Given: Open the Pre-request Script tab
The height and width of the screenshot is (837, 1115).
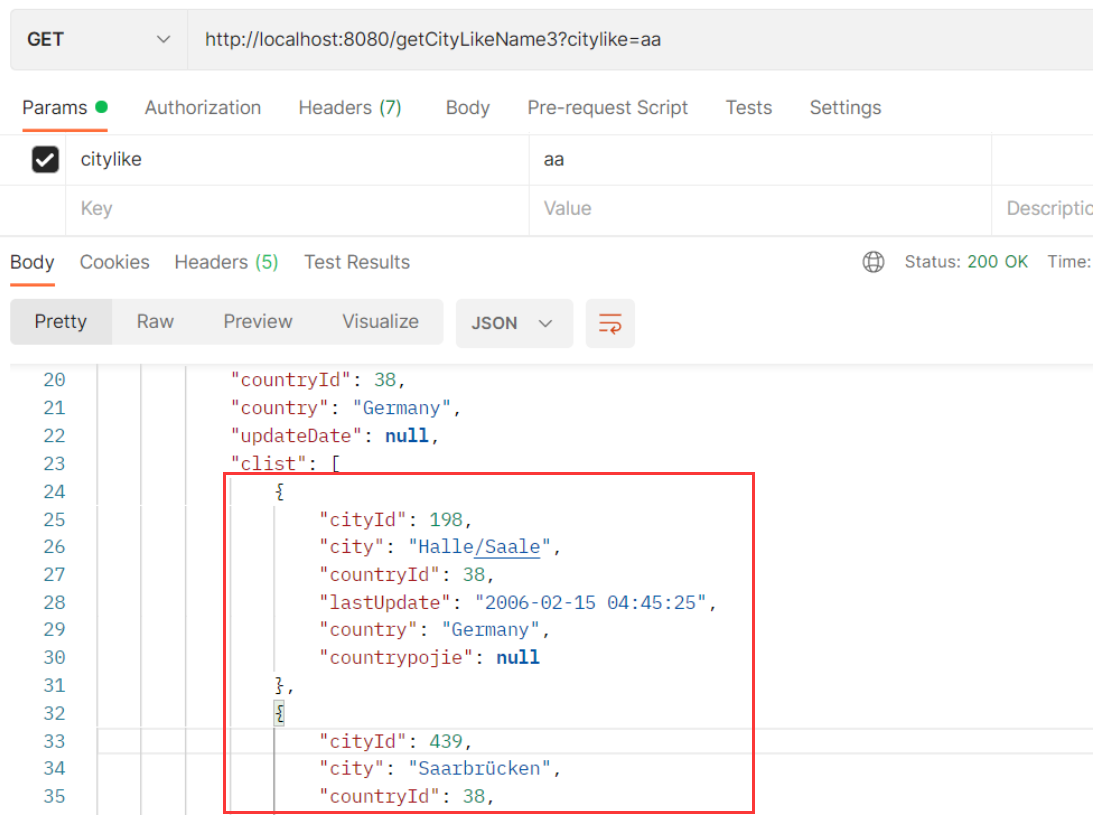Looking at the screenshot, I should point(607,108).
